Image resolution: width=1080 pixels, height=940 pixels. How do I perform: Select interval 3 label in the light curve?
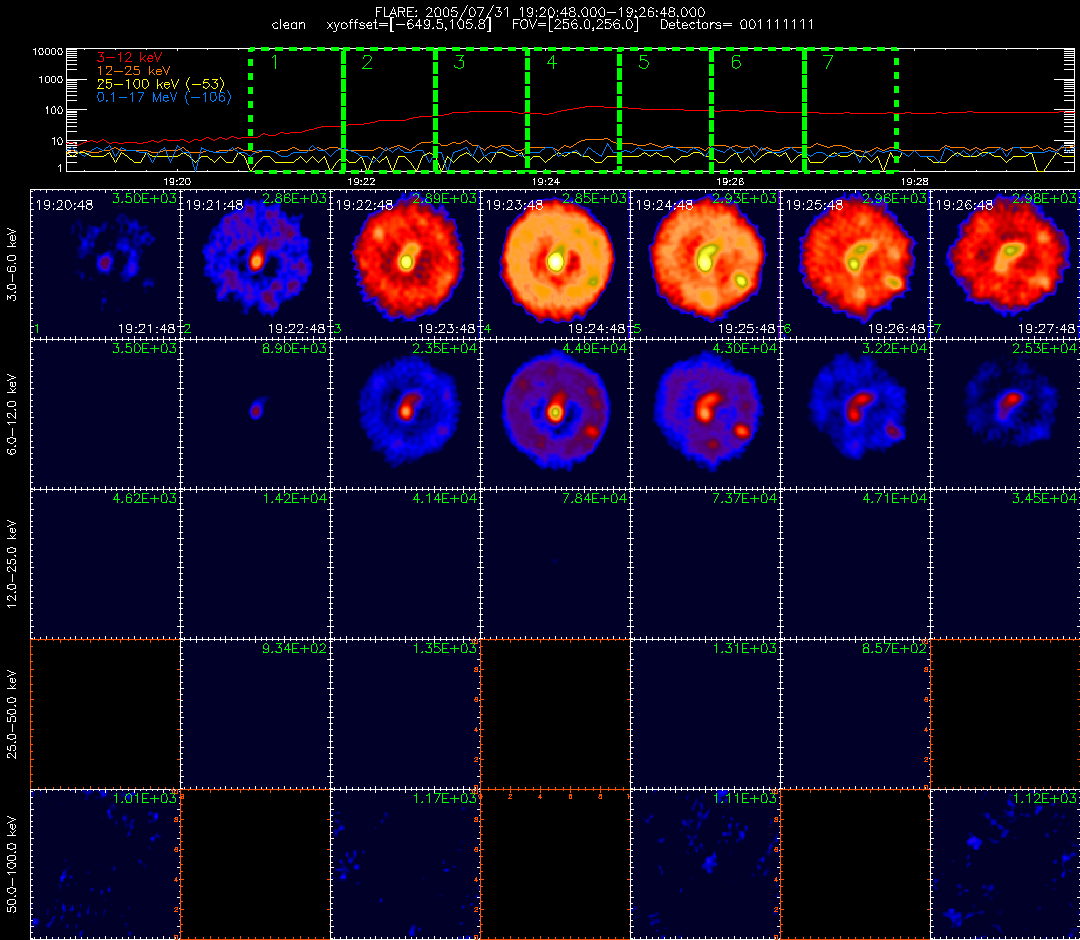[459, 63]
